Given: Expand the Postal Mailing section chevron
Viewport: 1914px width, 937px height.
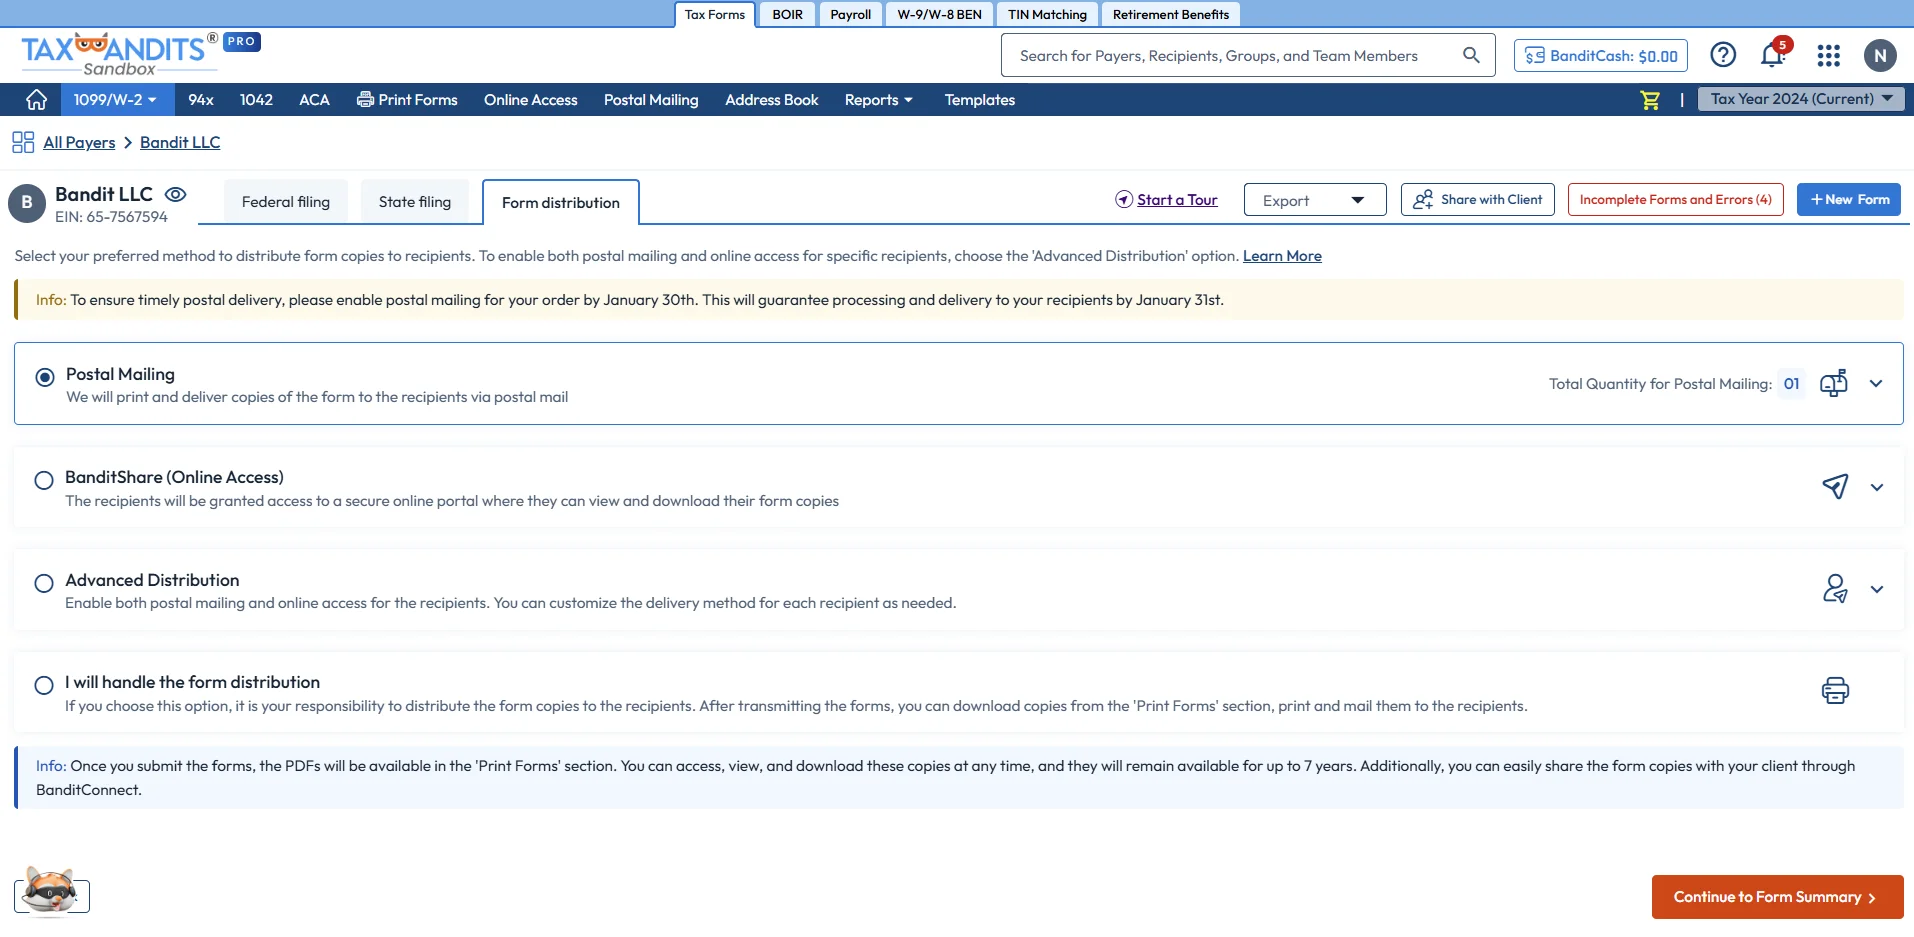Looking at the screenshot, I should coord(1876,384).
